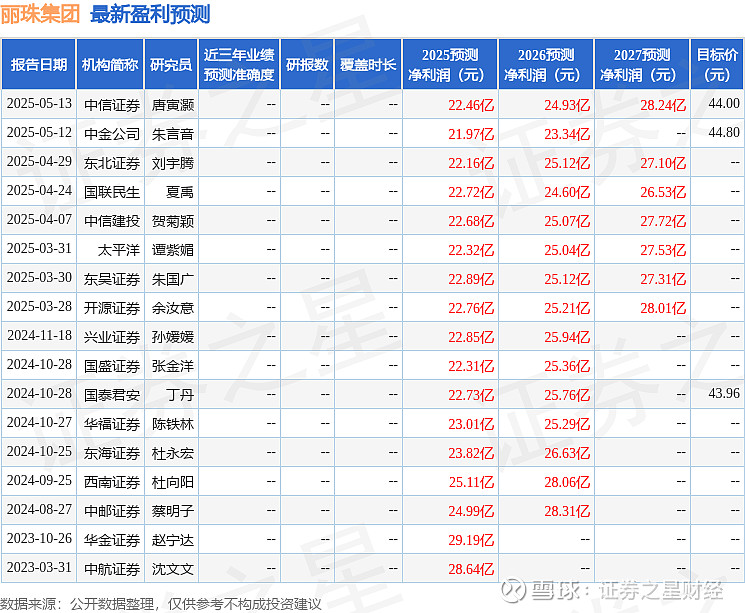Click the 23.01亿 profit value
This screenshot has width=745, height=613.
[471, 424]
